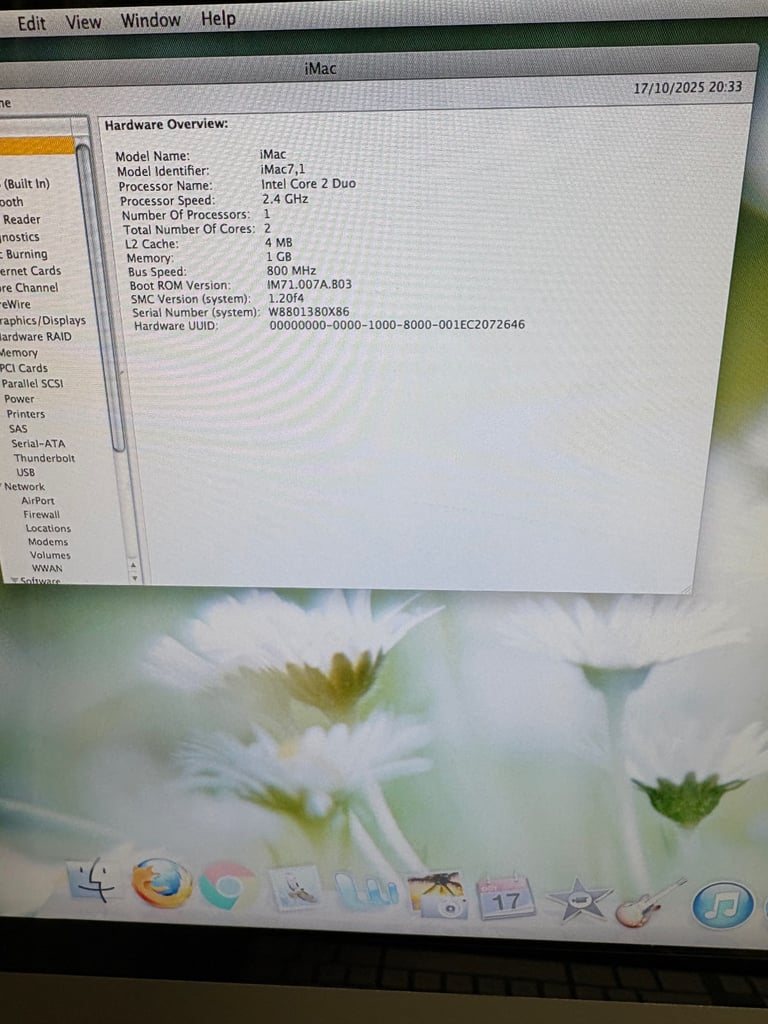Select Printers in the sidebar
768x1024 pixels.
pos(25,414)
